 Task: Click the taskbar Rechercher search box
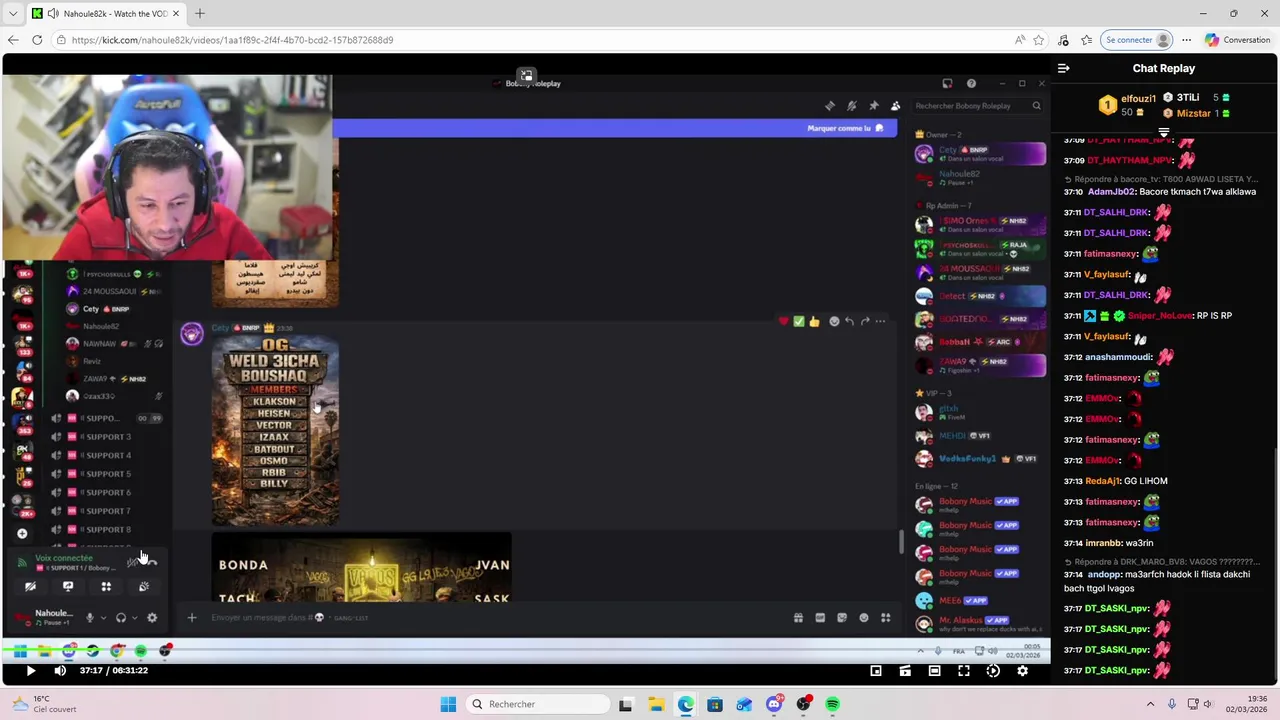(539, 704)
